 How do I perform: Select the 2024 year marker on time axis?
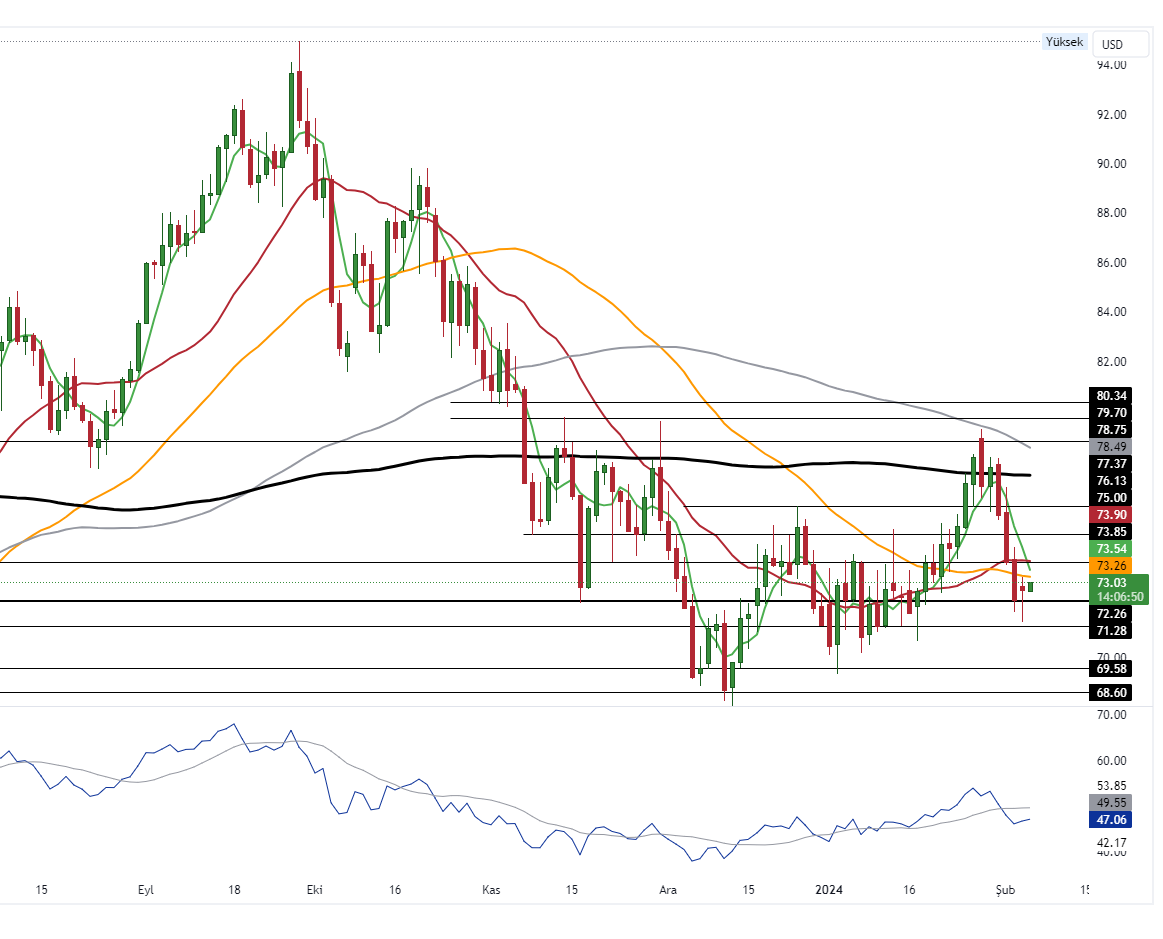(830, 889)
